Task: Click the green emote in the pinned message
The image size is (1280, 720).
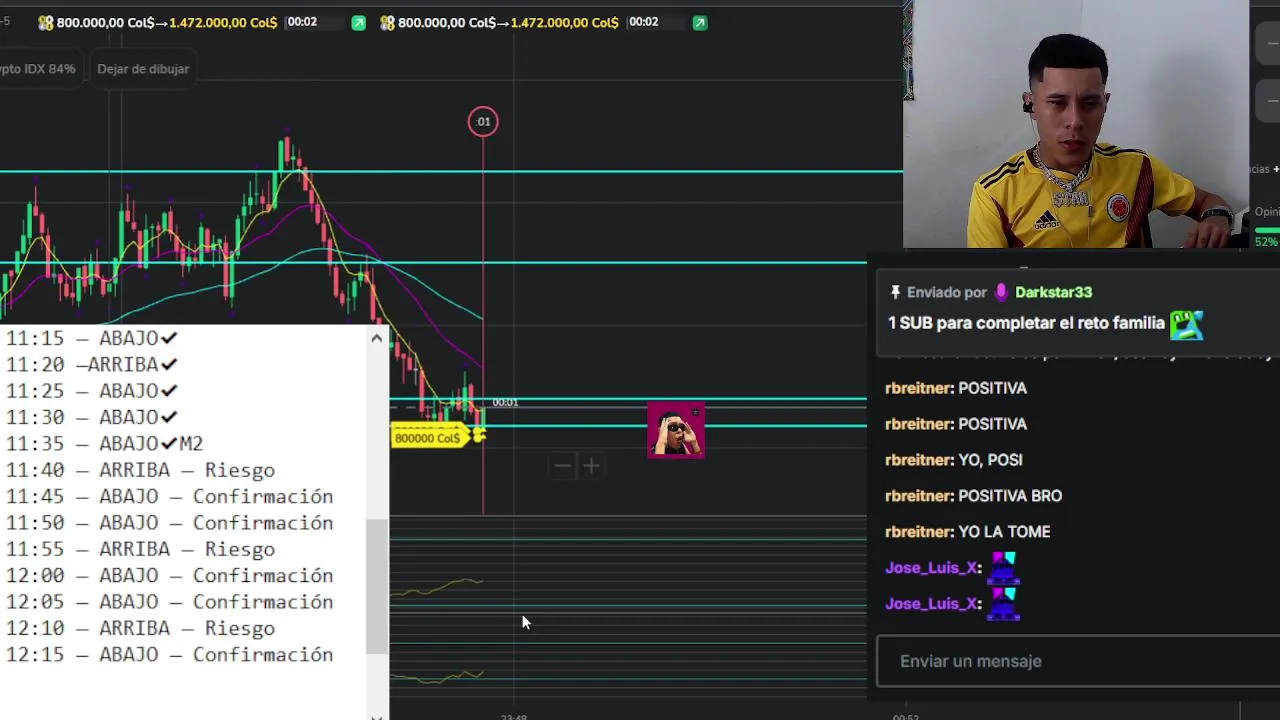Action: point(1187,324)
